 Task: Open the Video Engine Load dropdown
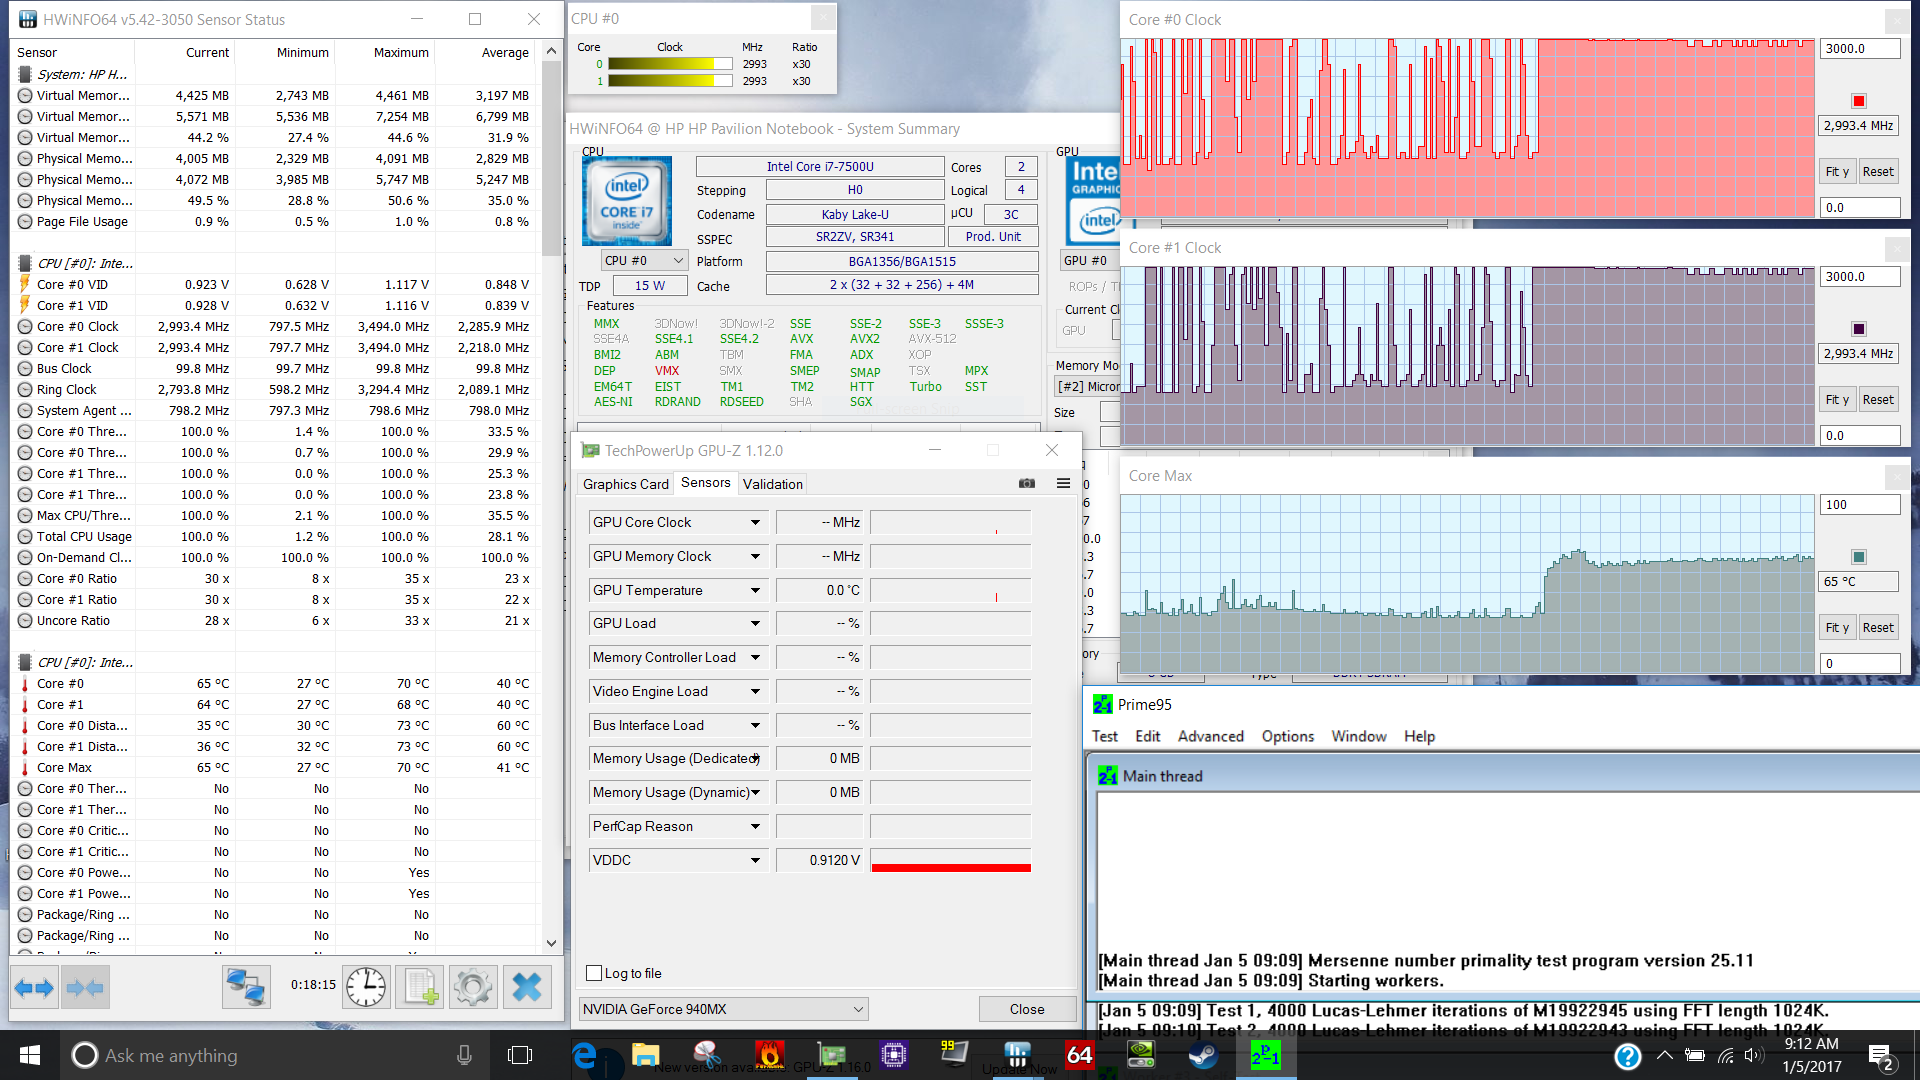pyautogui.click(x=755, y=691)
